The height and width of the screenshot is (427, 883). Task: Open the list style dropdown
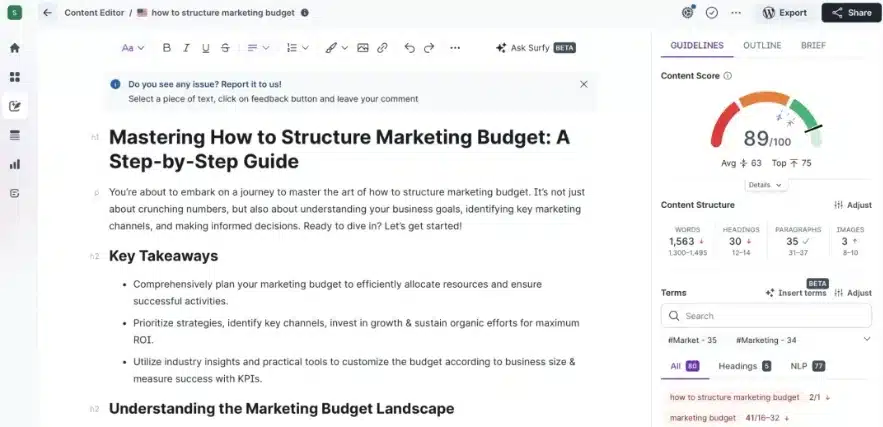click(297, 48)
